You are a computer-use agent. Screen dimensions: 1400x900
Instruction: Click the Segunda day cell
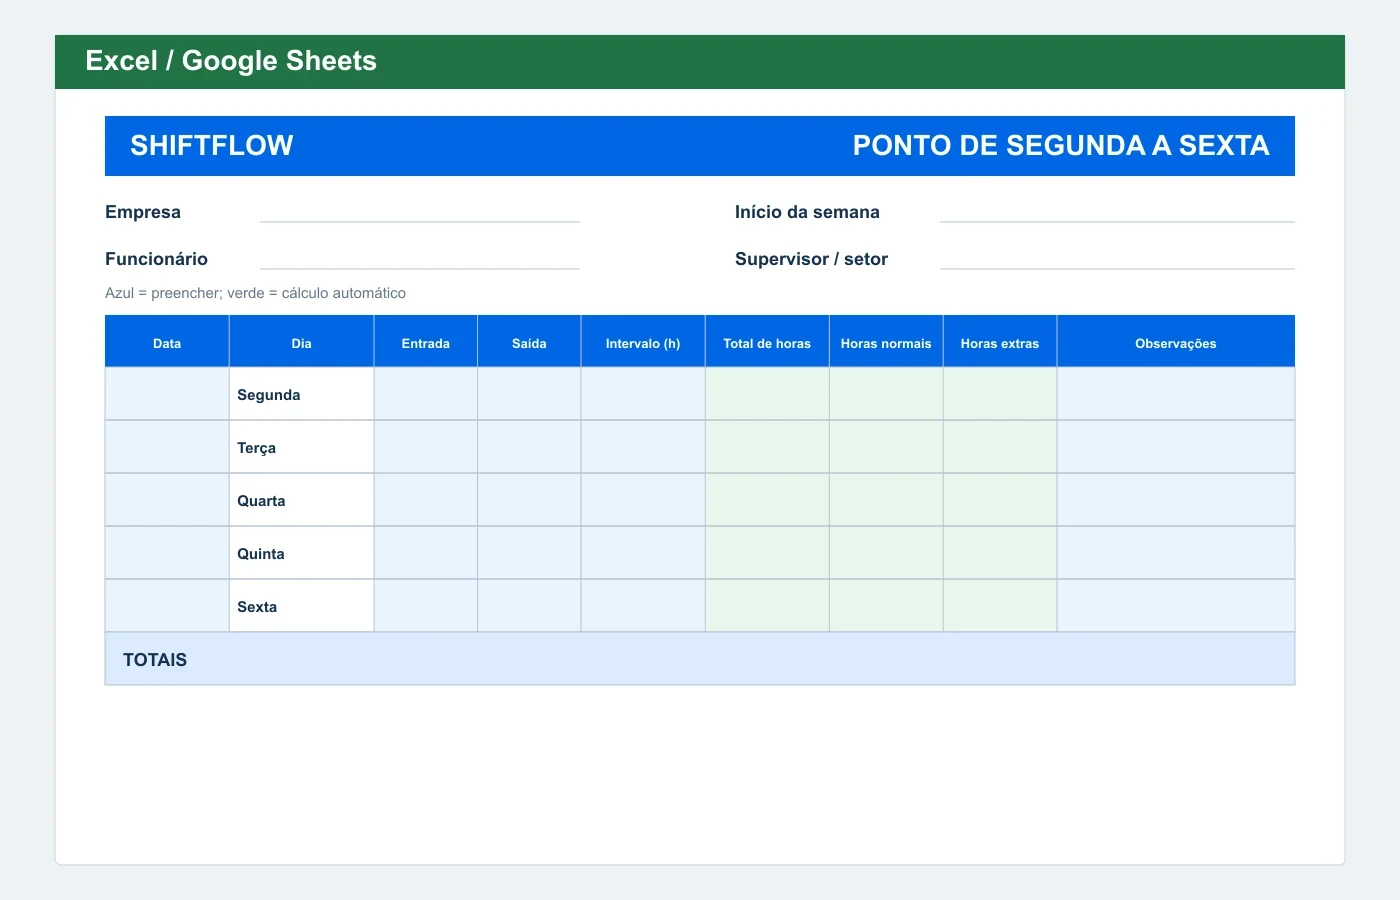click(301, 394)
